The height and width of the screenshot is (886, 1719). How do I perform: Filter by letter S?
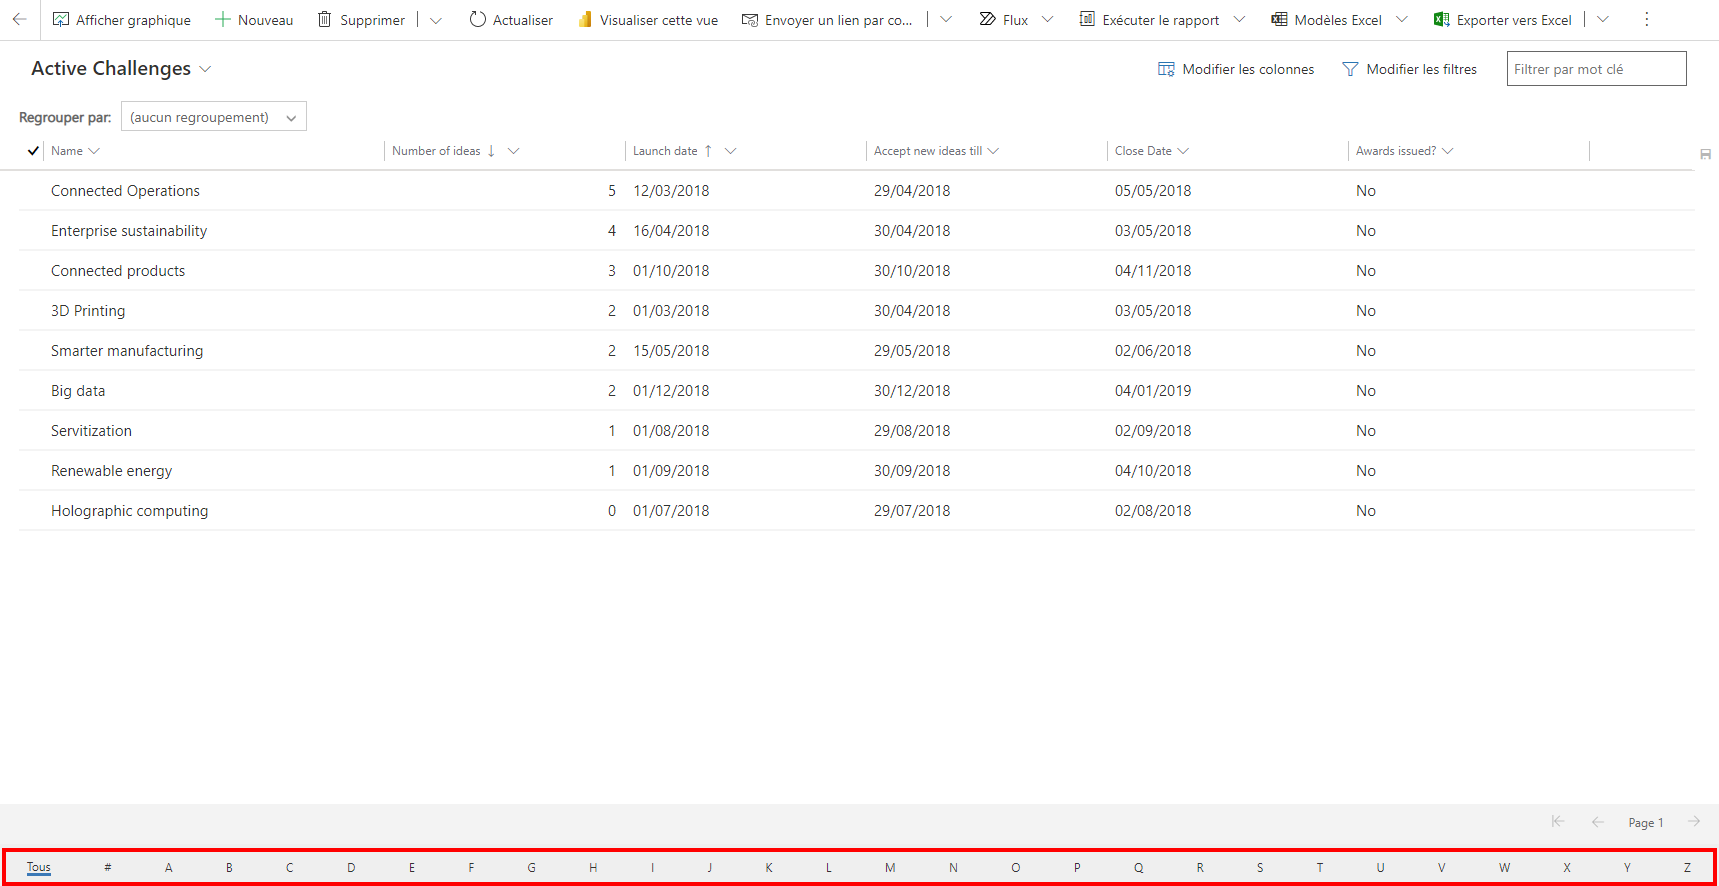click(x=1260, y=868)
